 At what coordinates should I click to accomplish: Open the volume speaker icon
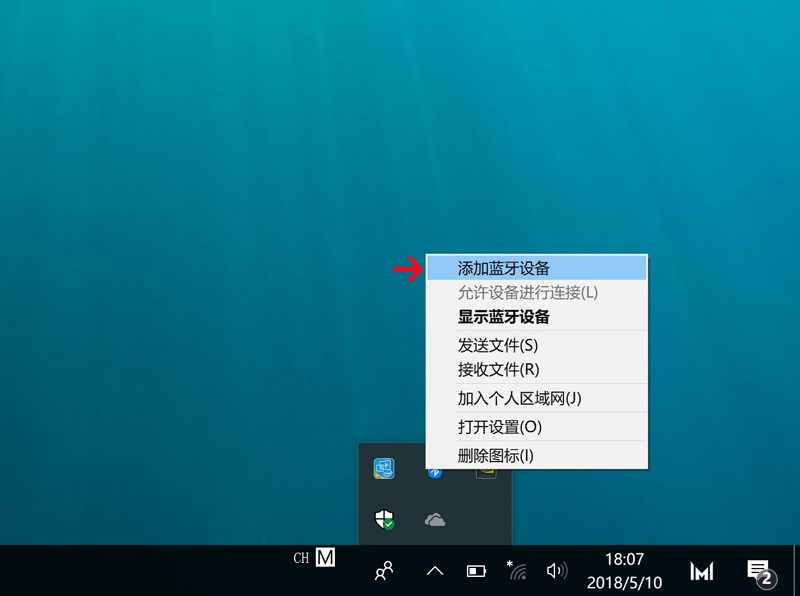click(557, 571)
